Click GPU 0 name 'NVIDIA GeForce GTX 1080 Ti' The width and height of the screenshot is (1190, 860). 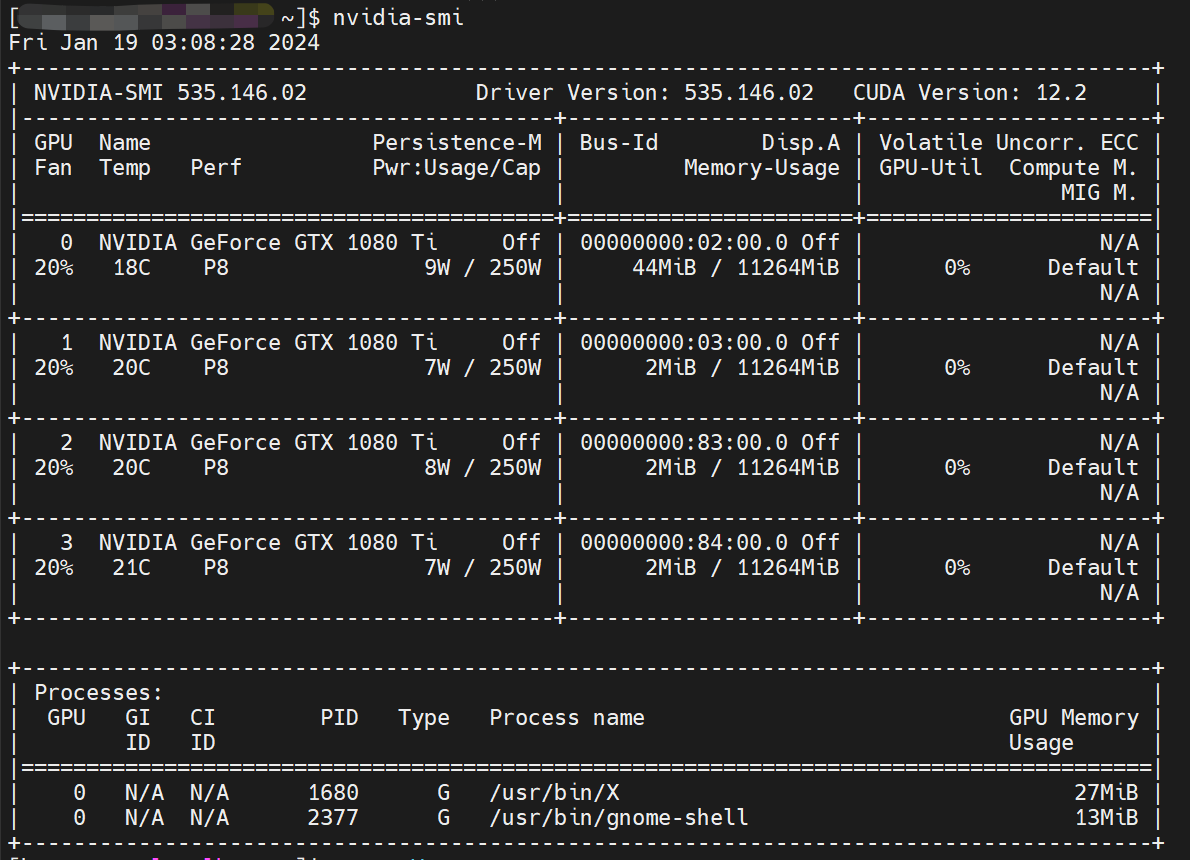pyautogui.click(x=268, y=243)
